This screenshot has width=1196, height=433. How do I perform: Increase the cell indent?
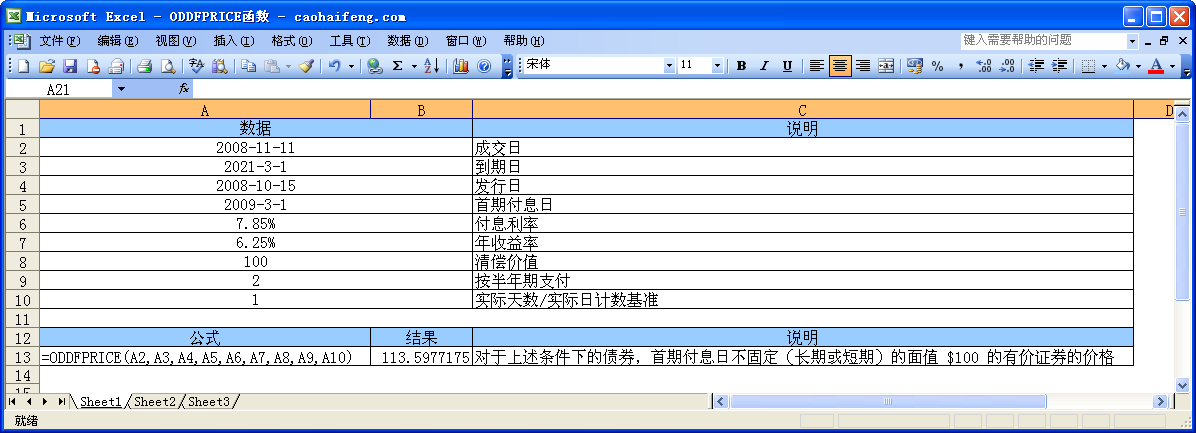pyautogui.click(x=1059, y=66)
